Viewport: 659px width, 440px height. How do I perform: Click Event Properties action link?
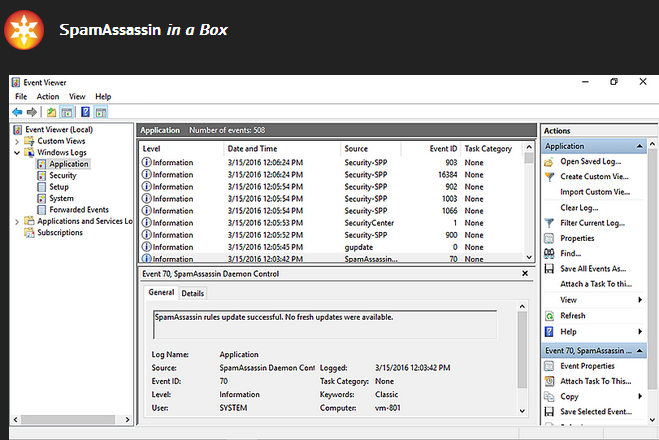(587, 366)
